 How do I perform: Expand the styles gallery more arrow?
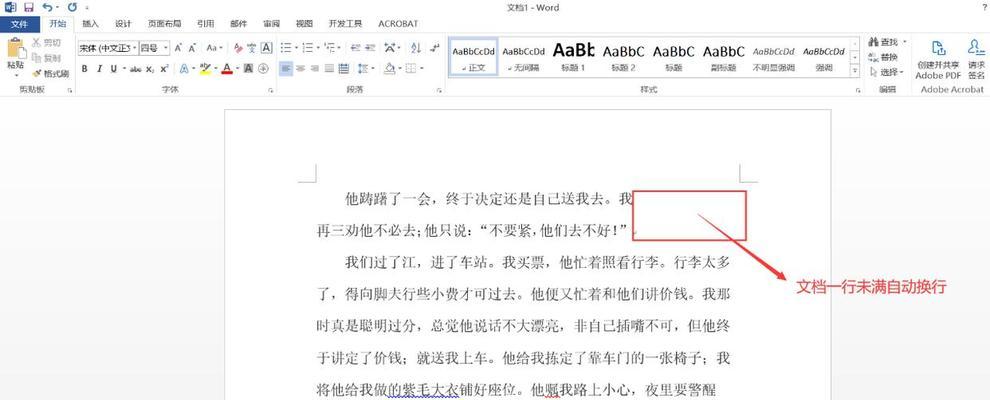pos(855,72)
